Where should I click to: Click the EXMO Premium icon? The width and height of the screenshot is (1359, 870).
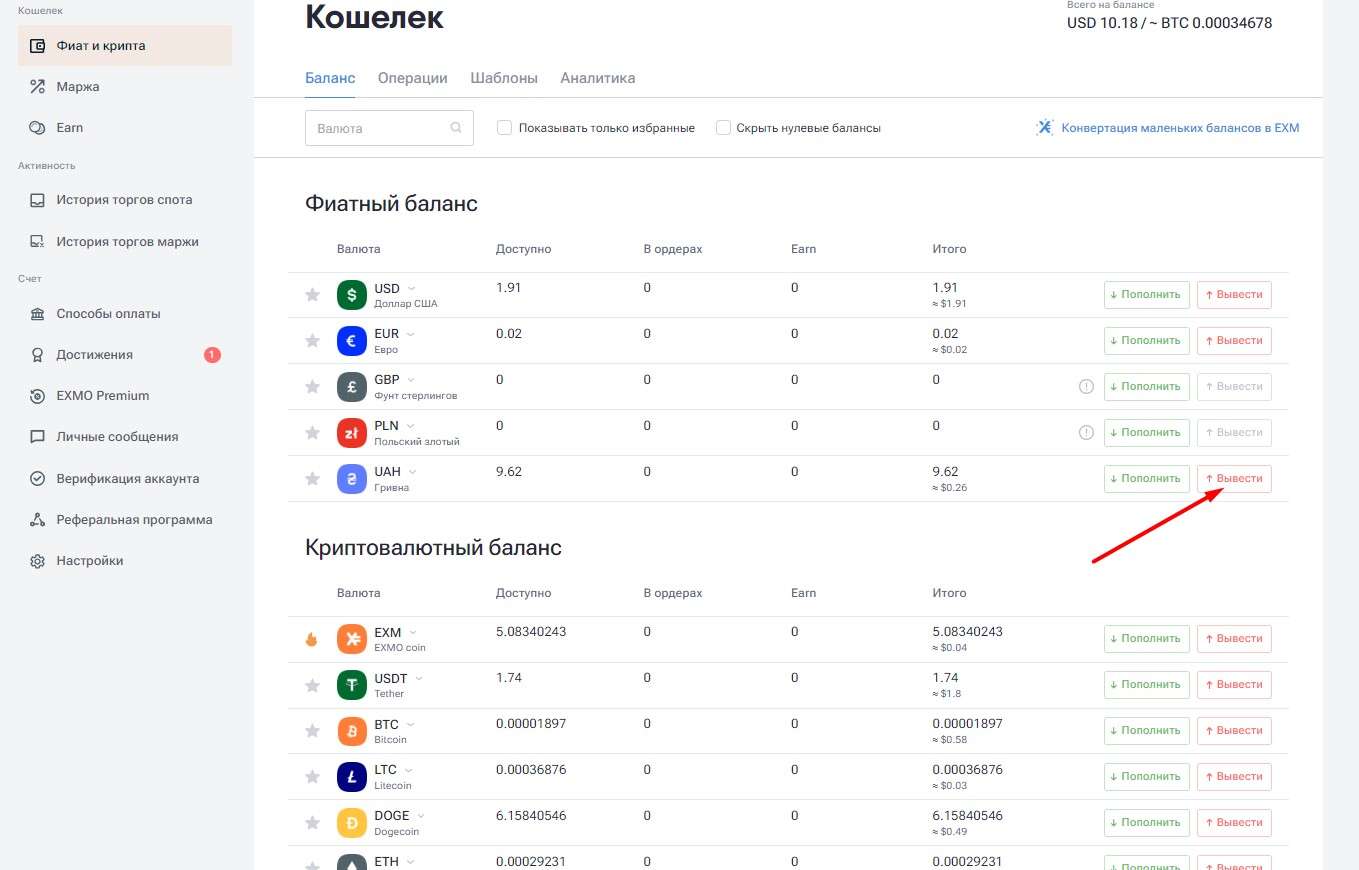pos(38,396)
